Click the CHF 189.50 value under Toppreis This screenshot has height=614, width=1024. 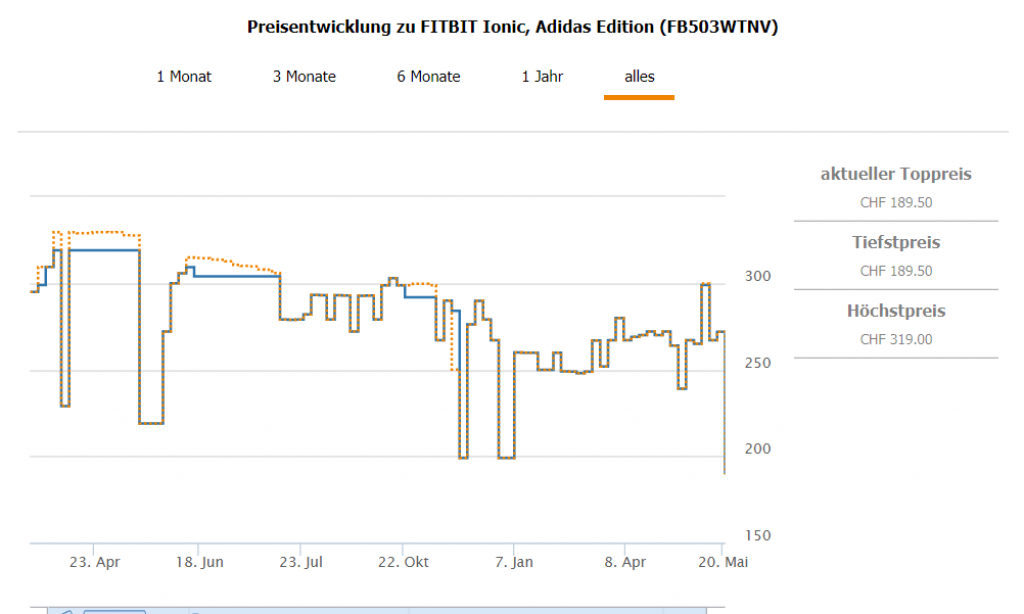(x=896, y=202)
